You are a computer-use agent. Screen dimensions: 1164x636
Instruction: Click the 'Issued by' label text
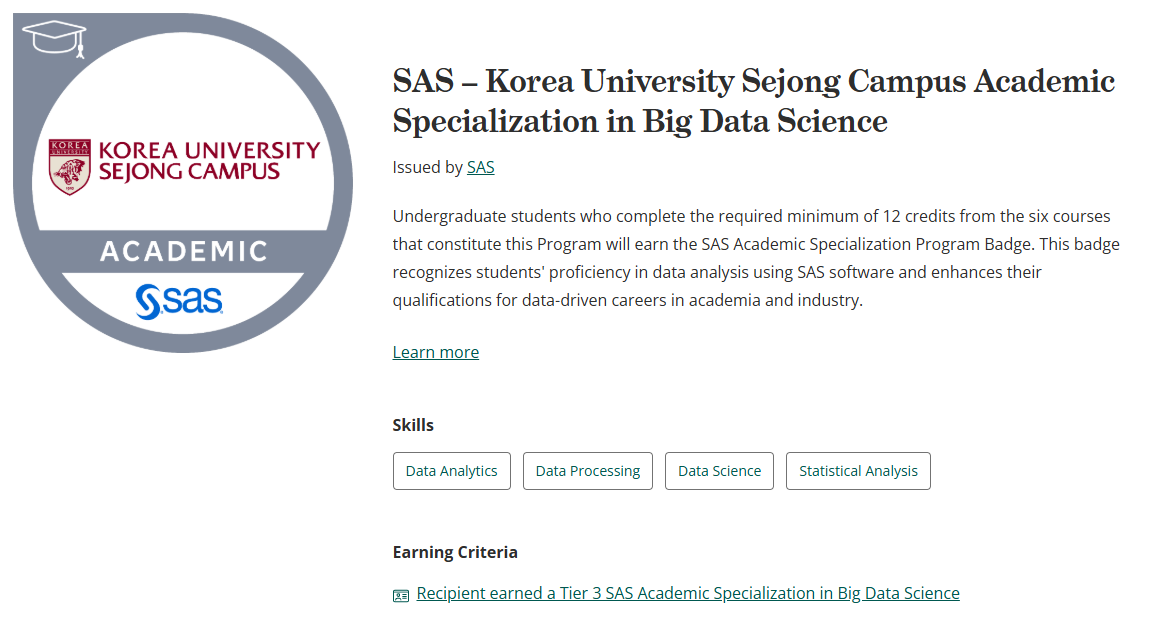[427, 167]
